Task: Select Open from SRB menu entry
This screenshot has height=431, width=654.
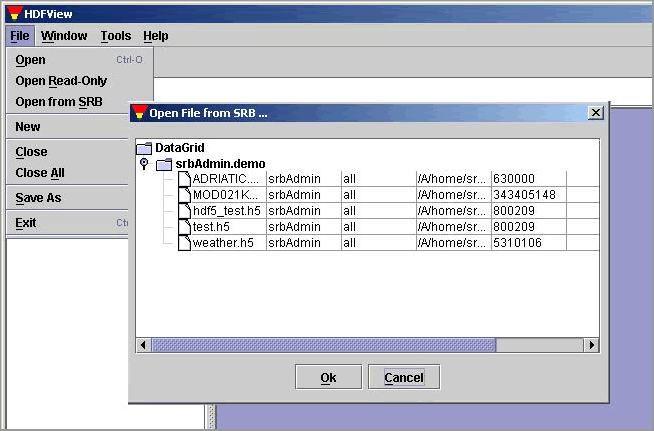Action: click(69, 102)
